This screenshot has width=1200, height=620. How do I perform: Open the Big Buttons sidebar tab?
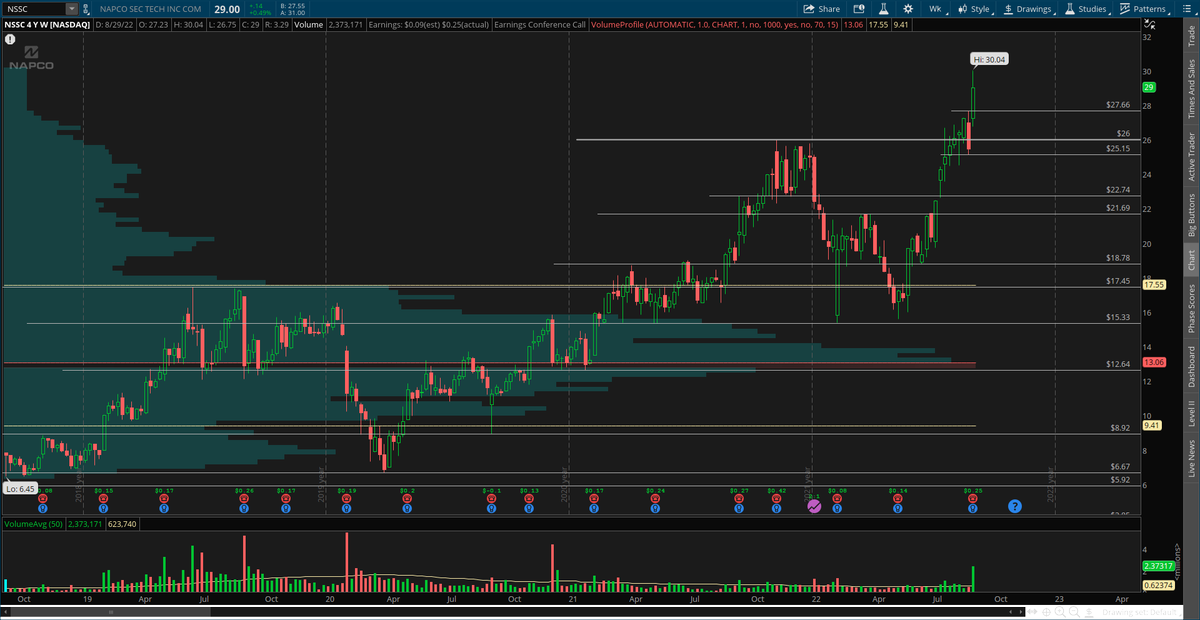(1190, 215)
